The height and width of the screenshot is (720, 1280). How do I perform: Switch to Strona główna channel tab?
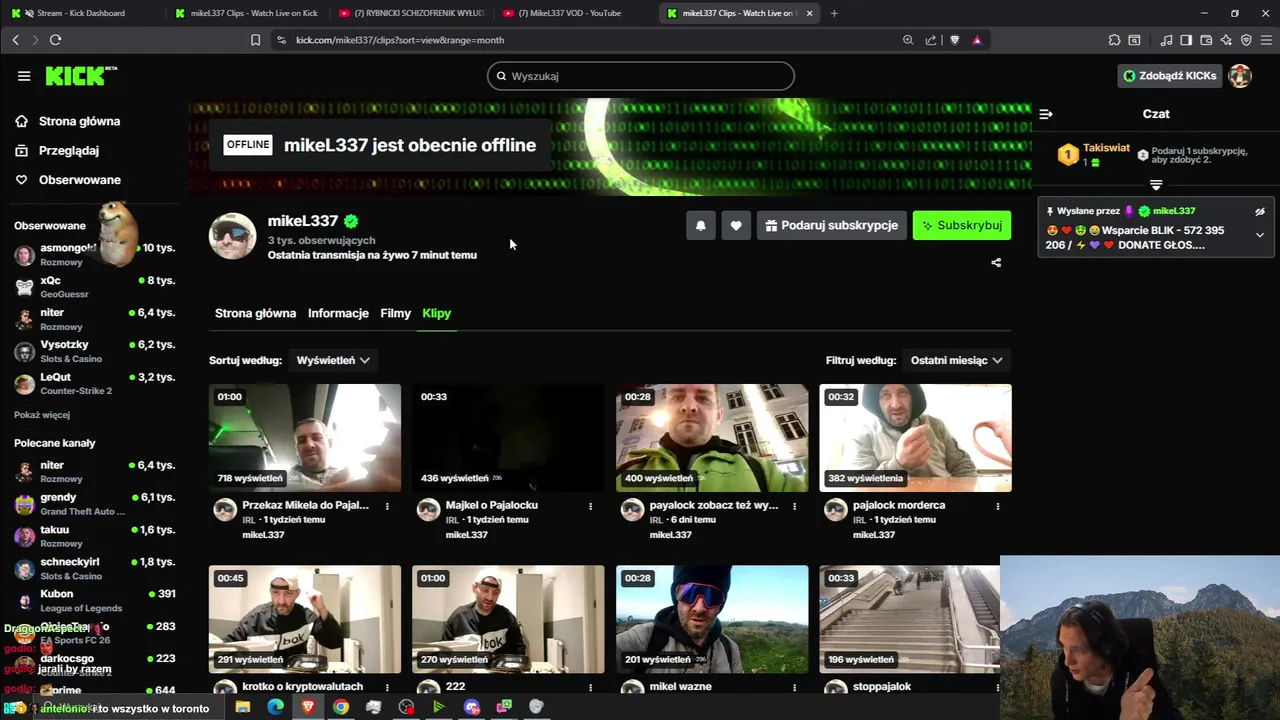tap(255, 313)
